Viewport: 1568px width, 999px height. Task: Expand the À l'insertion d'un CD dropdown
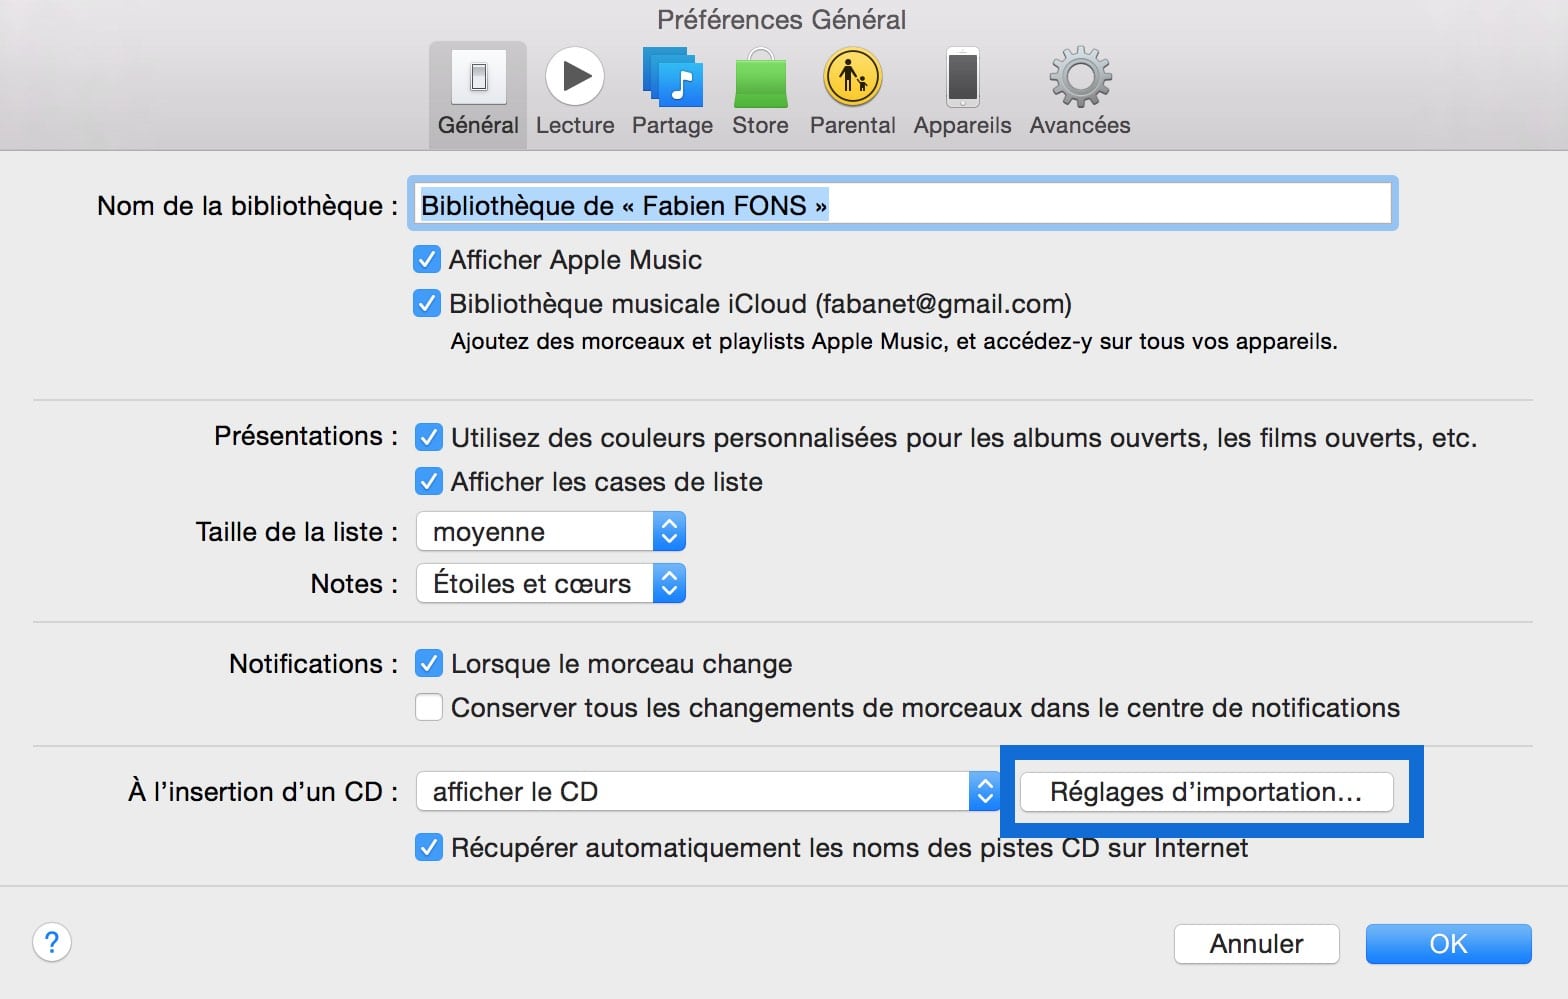(708, 791)
